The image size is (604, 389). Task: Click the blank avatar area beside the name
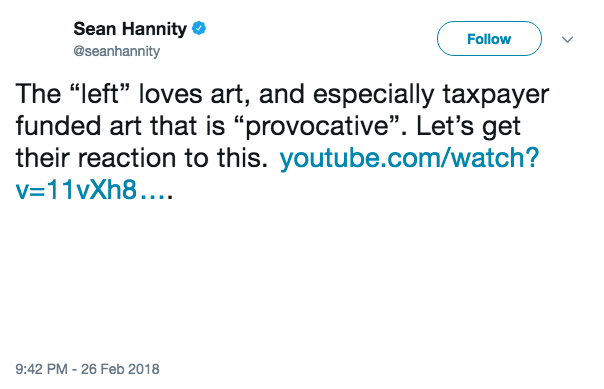click(40, 39)
